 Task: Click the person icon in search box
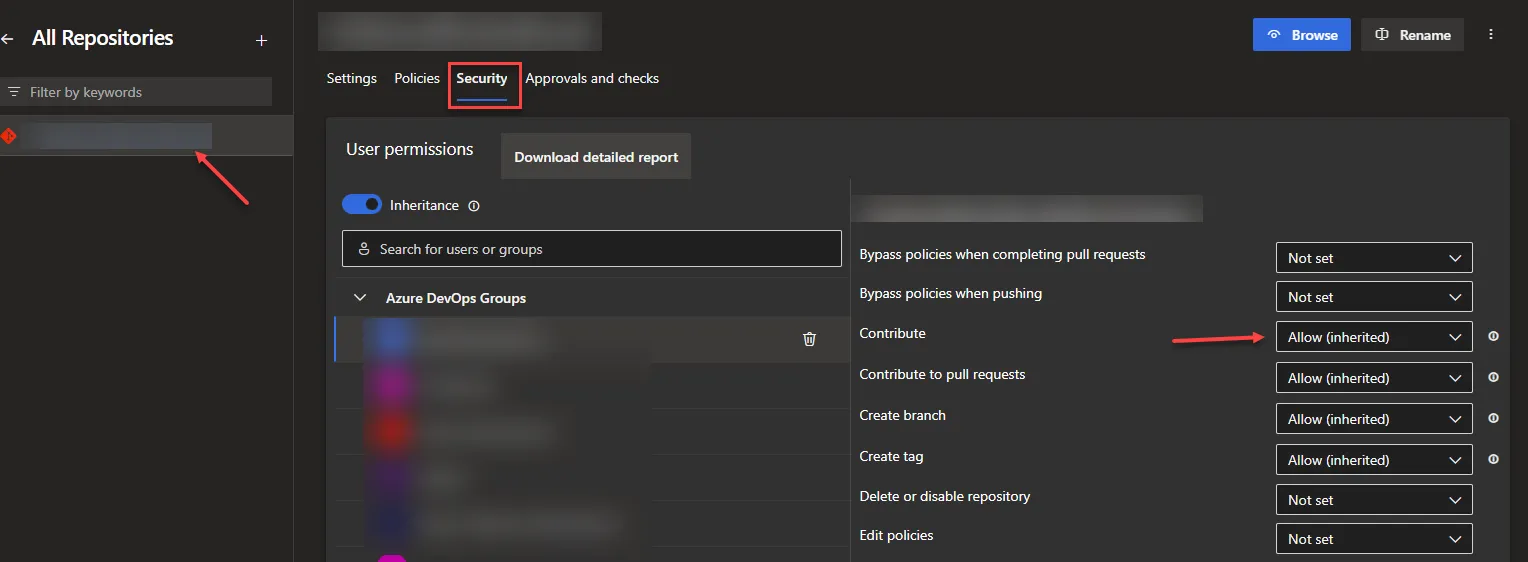[x=364, y=249]
